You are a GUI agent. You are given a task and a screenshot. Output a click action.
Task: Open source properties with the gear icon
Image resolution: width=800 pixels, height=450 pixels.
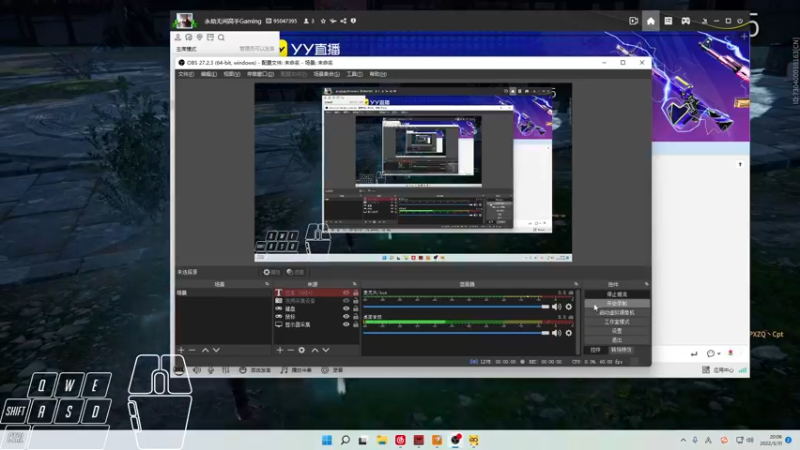pos(302,350)
